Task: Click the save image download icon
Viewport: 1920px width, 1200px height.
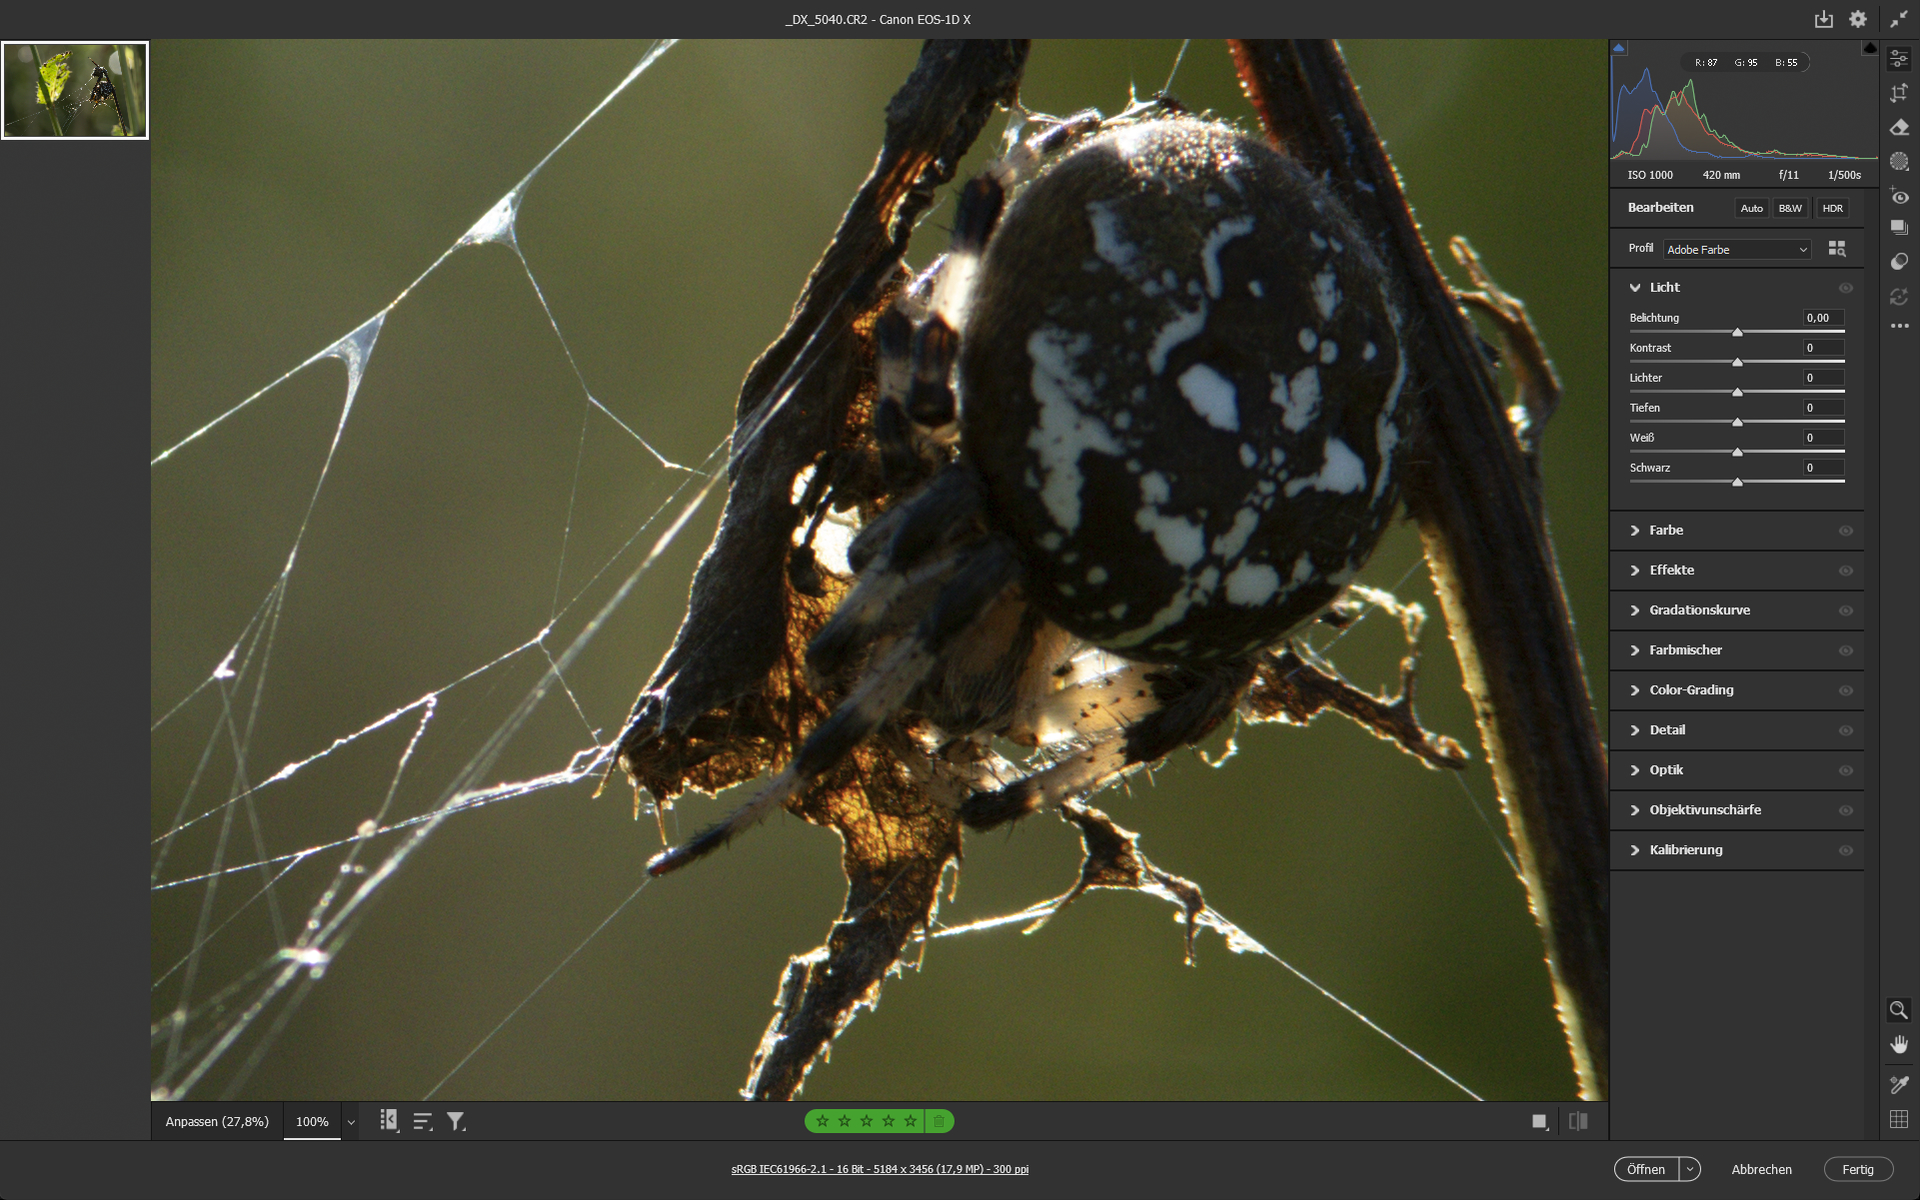Action: click(x=1824, y=19)
